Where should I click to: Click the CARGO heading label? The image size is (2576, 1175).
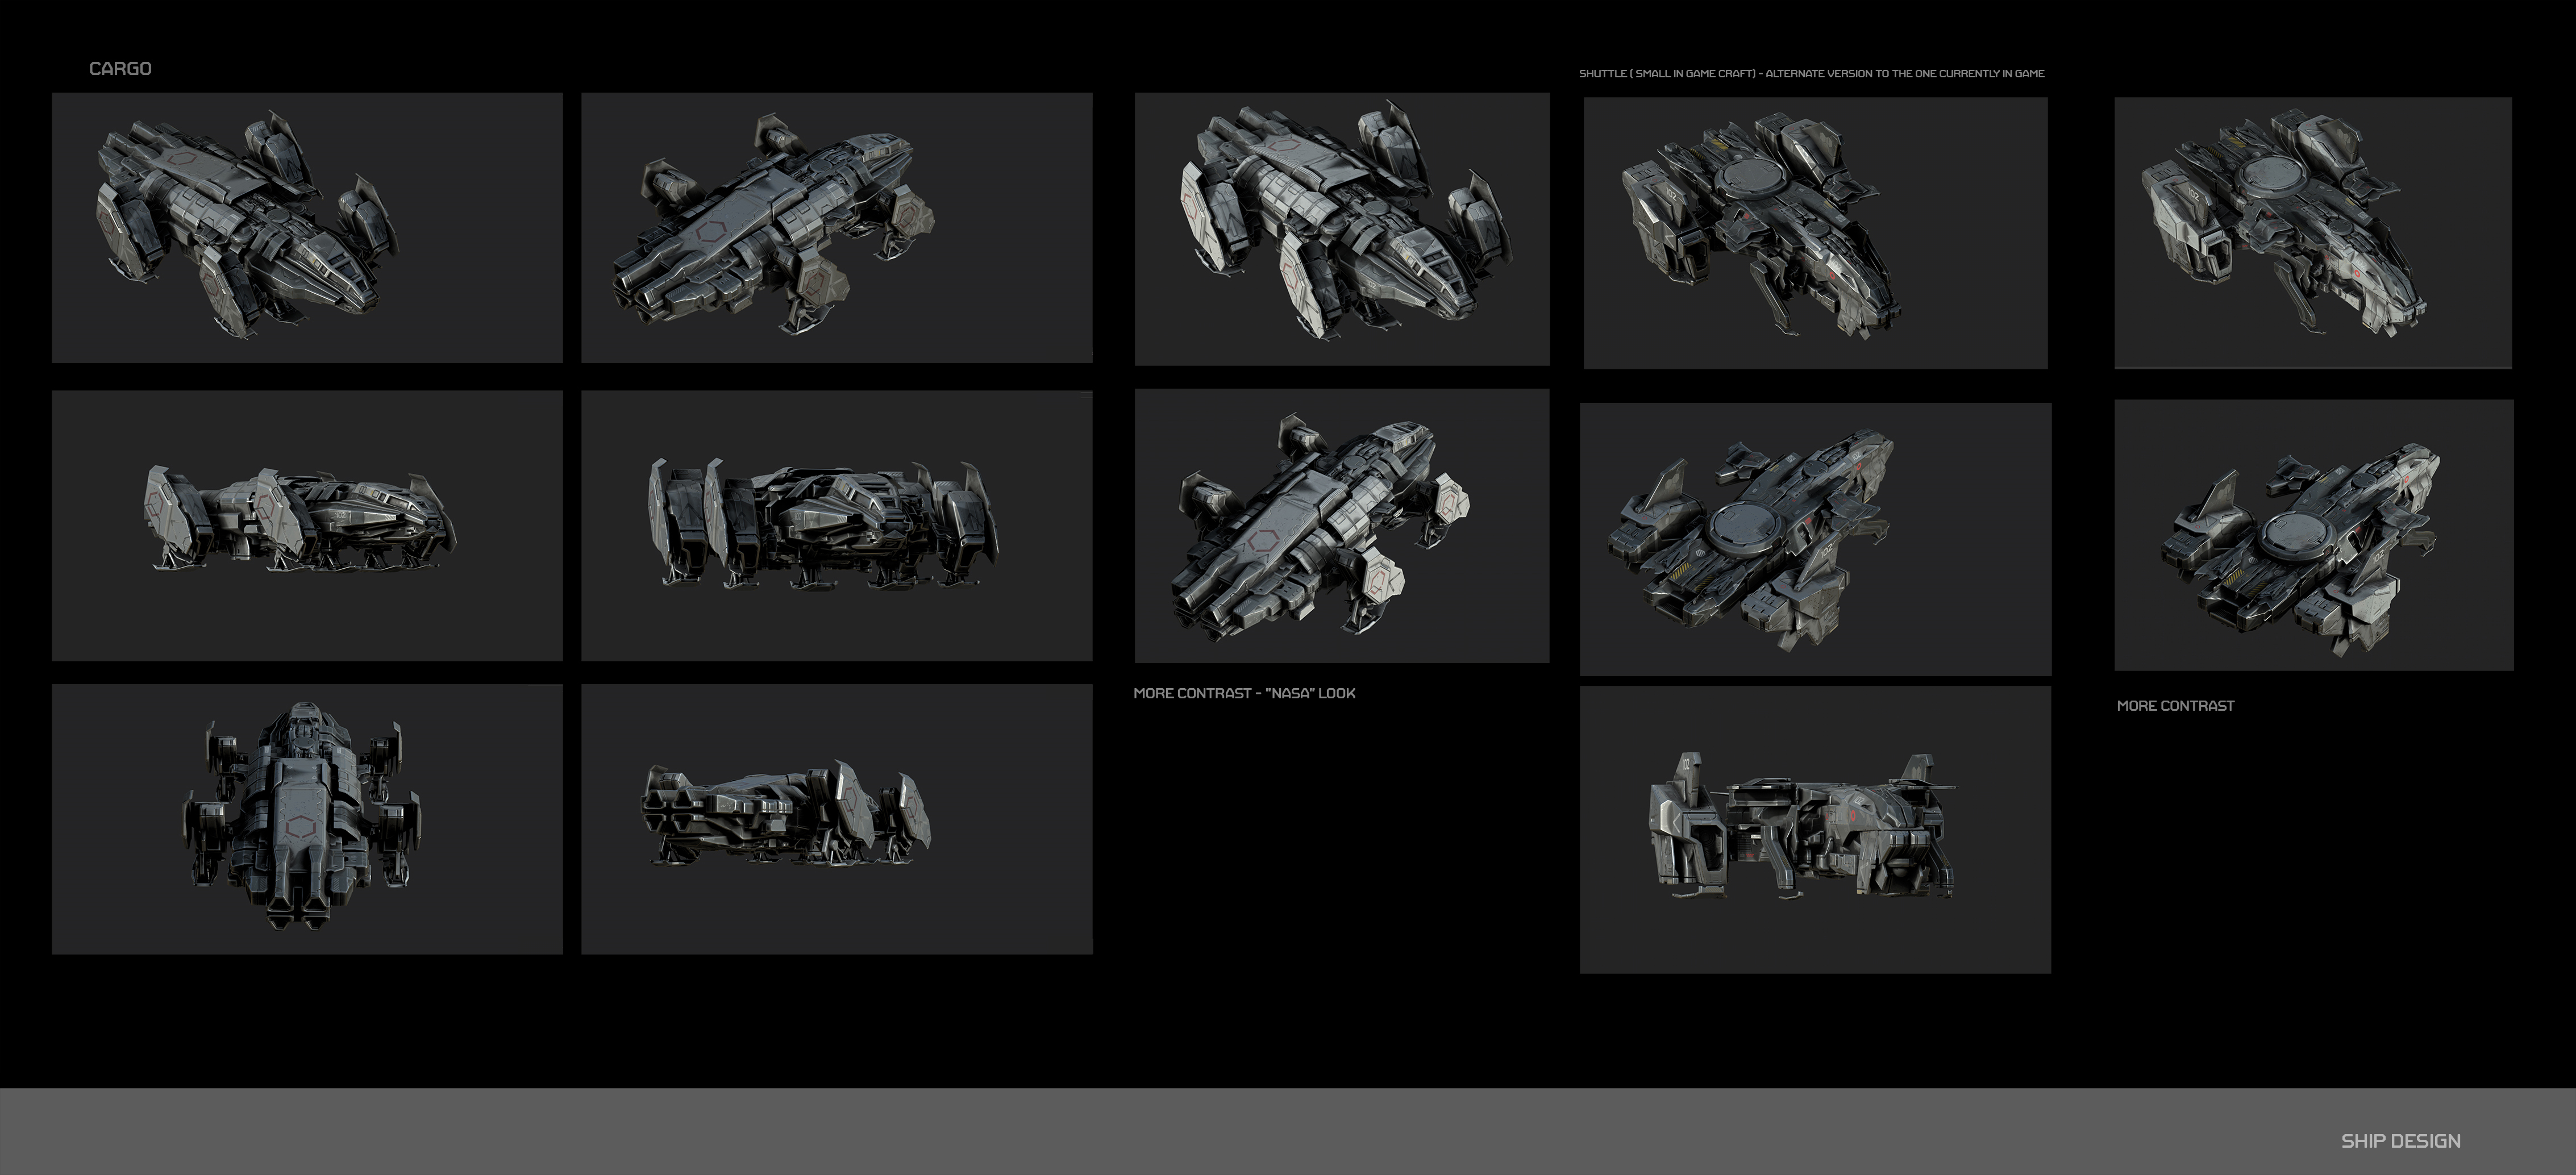pyautogui.click(x=120, y=69)
